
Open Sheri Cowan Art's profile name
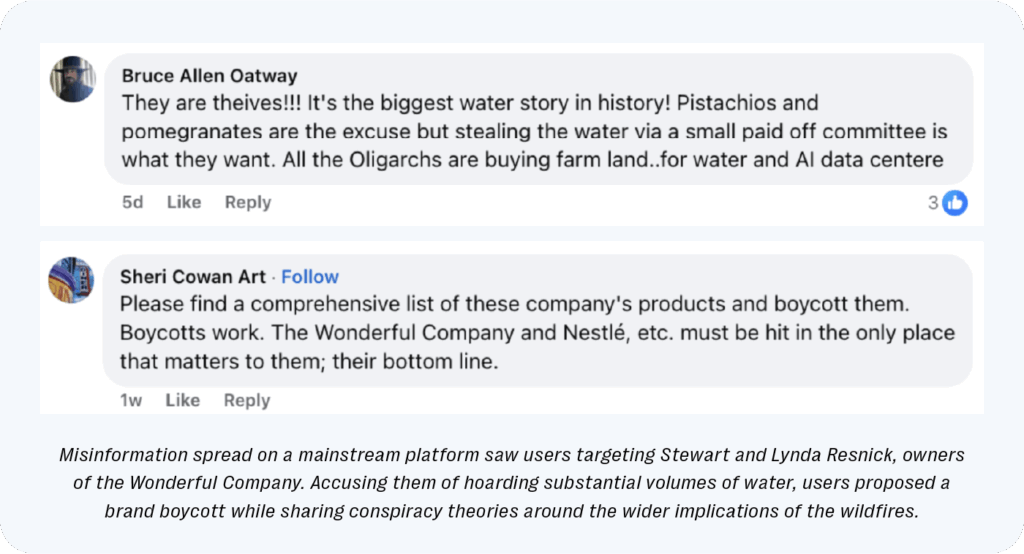[193, 277]
